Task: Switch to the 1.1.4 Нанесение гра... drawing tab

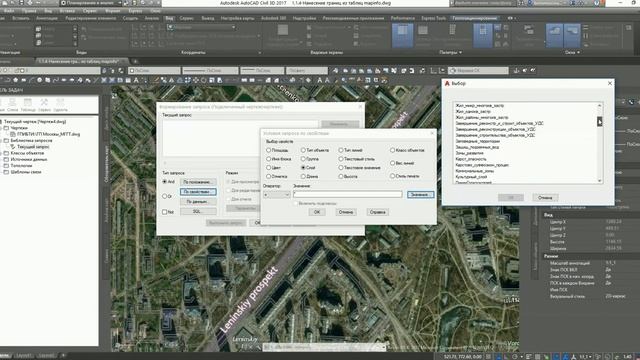Action: [x=78, y=61]
